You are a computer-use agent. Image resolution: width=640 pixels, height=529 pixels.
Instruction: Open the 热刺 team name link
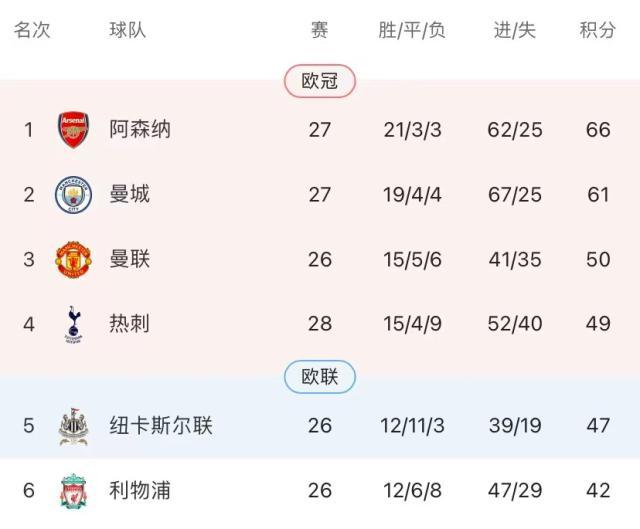click(x=130, y=323)
